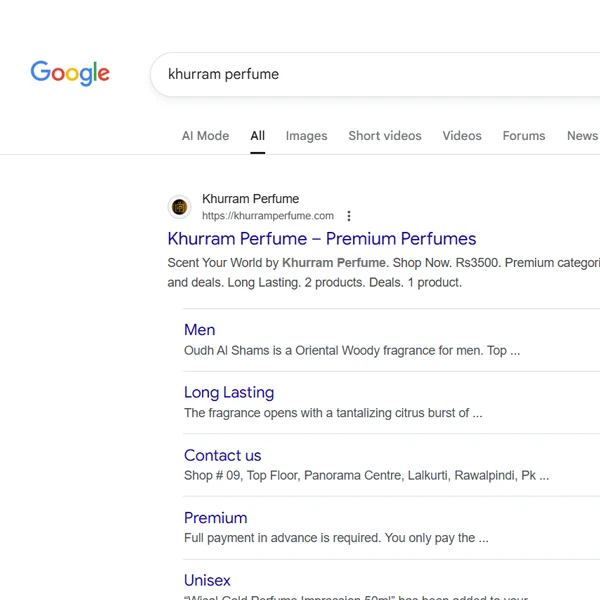Go to the Premium sitelink

(215, 518)
